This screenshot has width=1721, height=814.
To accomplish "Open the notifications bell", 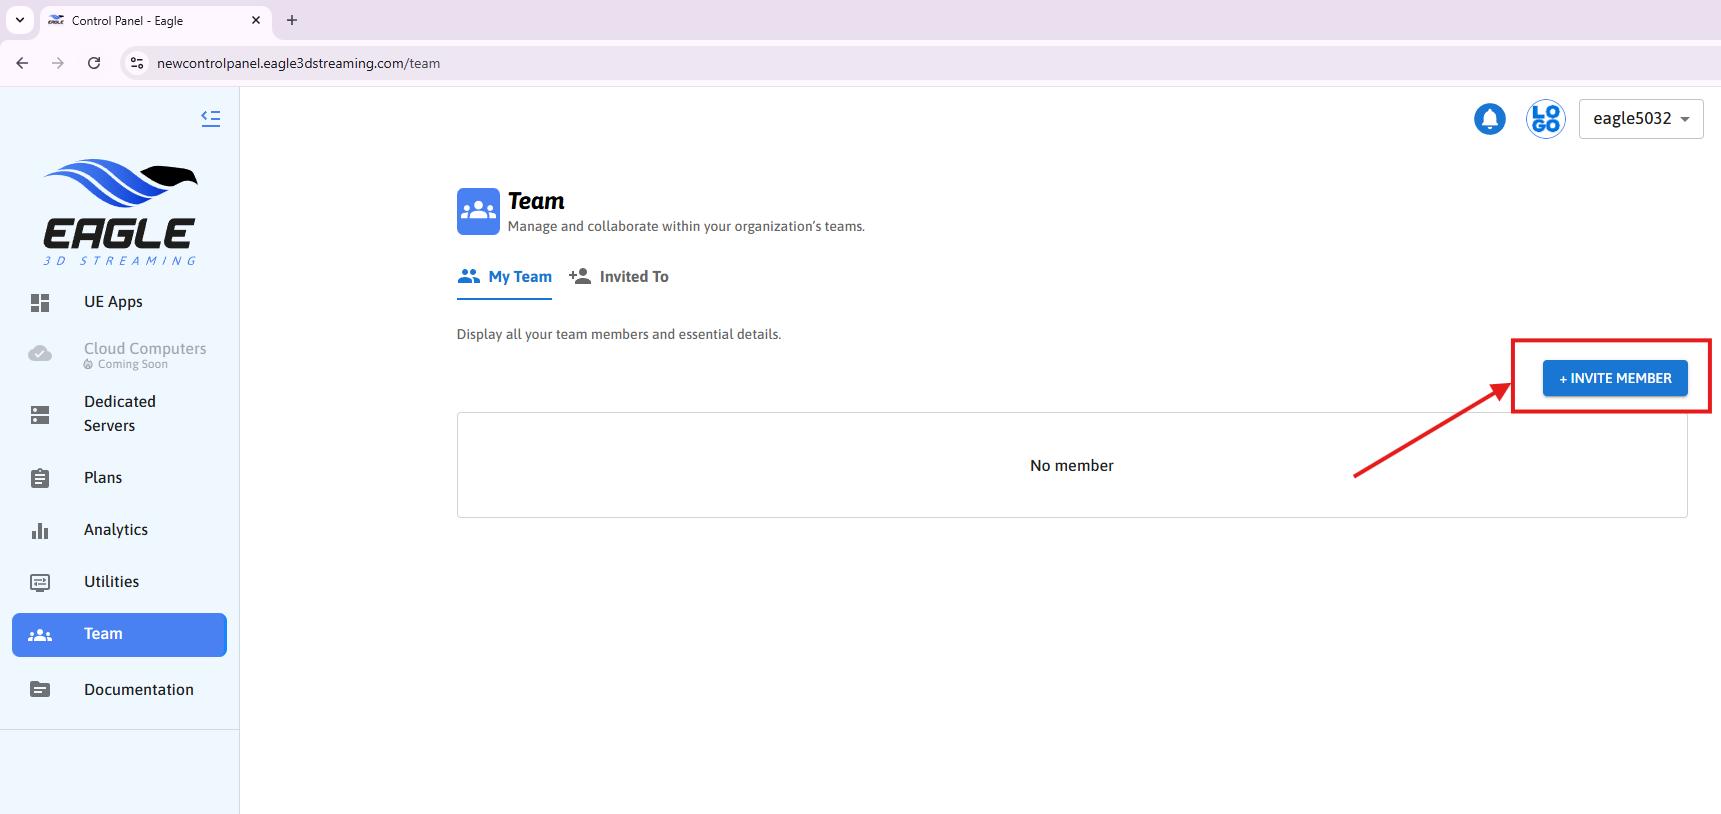I will (1489, 119).
